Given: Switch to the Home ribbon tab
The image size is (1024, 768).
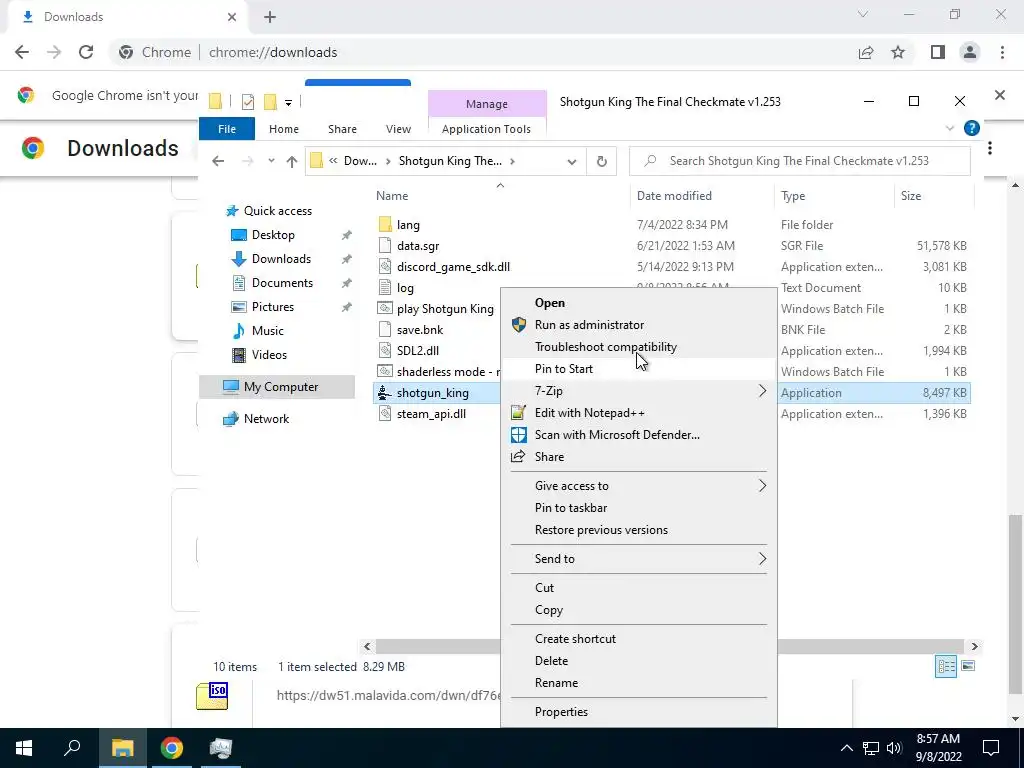Looking at the screenshot, I should 283,129.
